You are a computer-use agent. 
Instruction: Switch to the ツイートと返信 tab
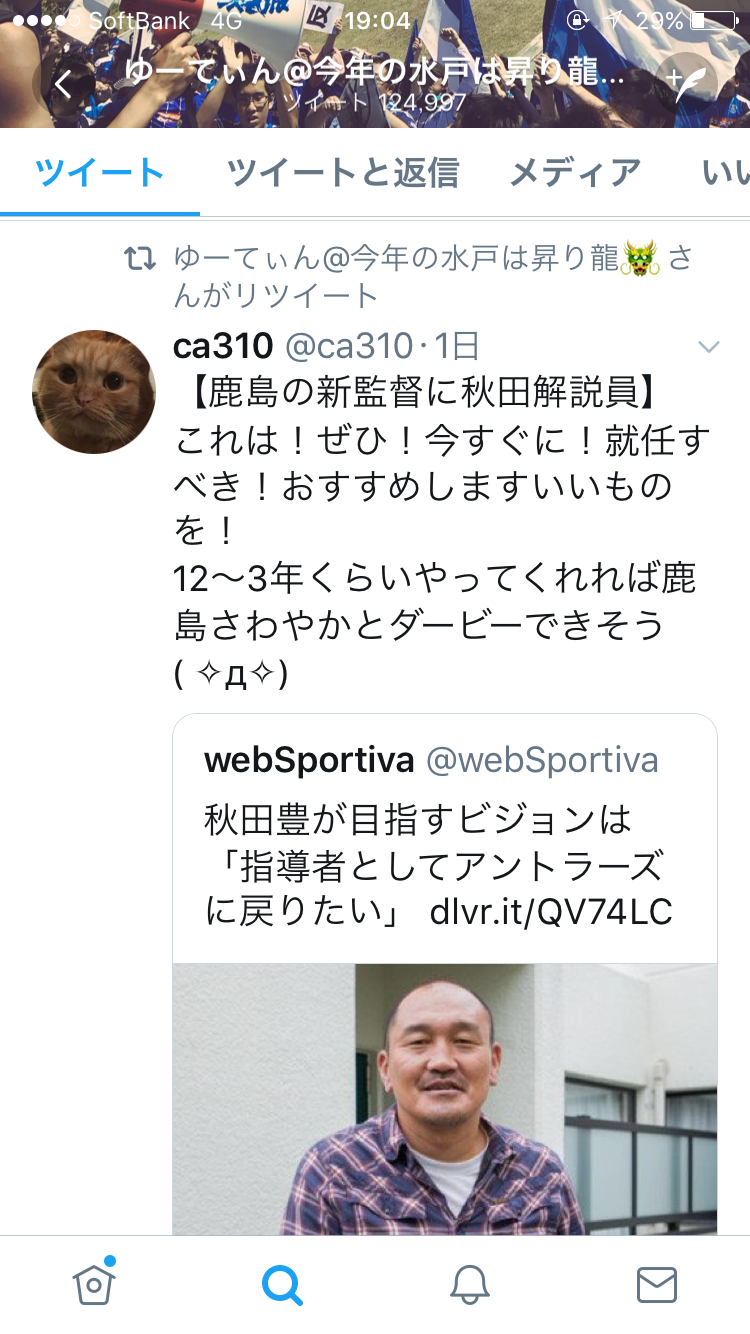pyautogui.click(x=343, y=173)
